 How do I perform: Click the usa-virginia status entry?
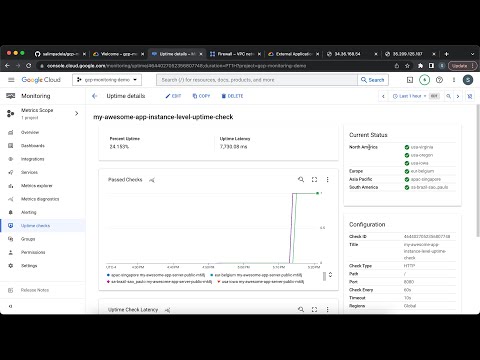419,147
